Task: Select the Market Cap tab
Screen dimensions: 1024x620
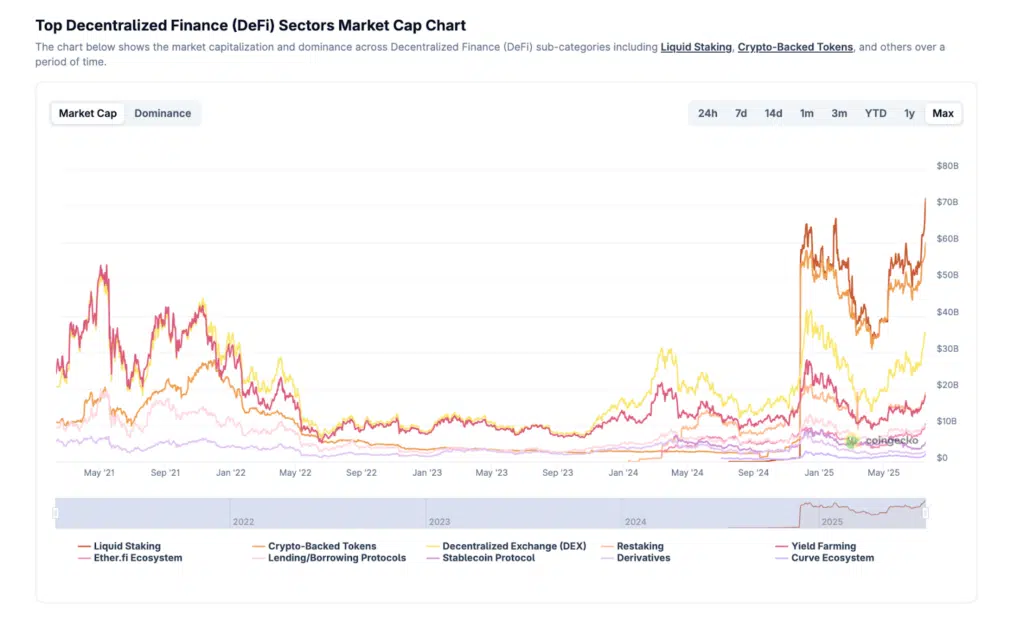Action: tap(88, 113)
